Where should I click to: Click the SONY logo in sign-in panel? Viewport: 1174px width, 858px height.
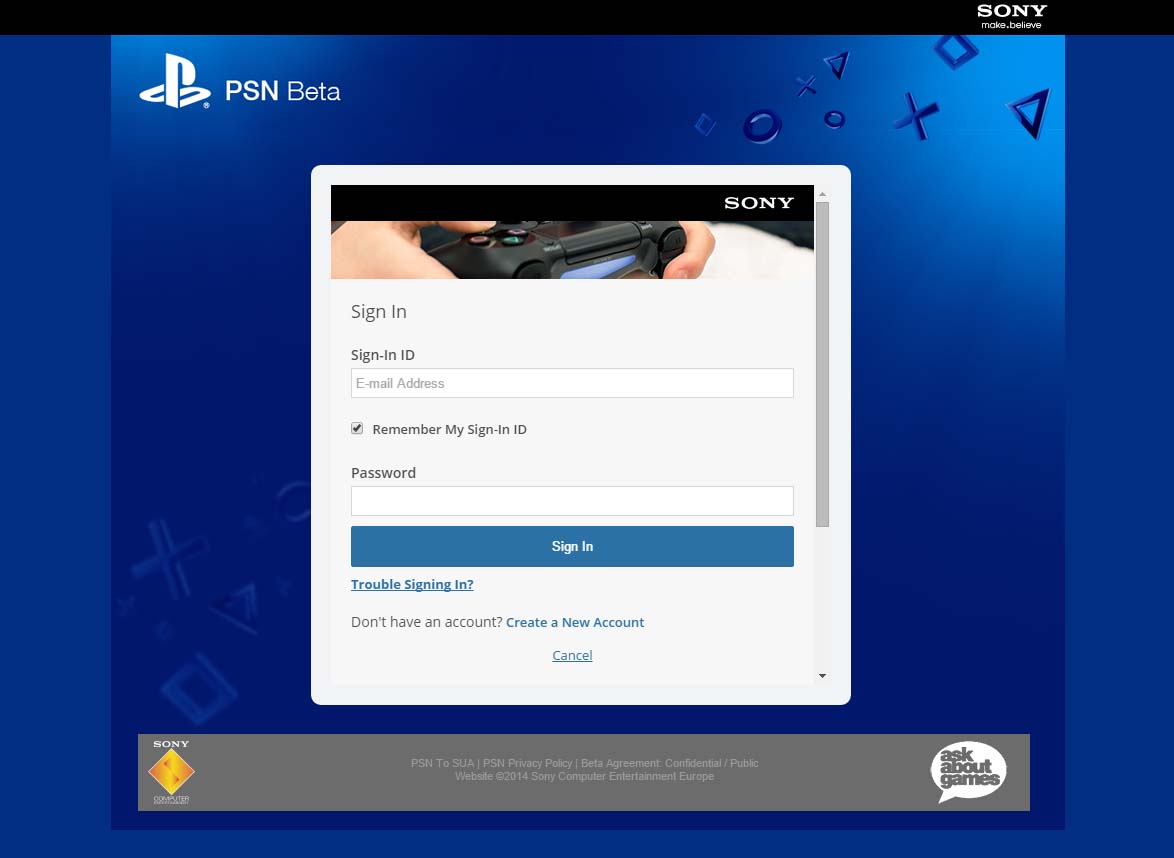point(758,203)
